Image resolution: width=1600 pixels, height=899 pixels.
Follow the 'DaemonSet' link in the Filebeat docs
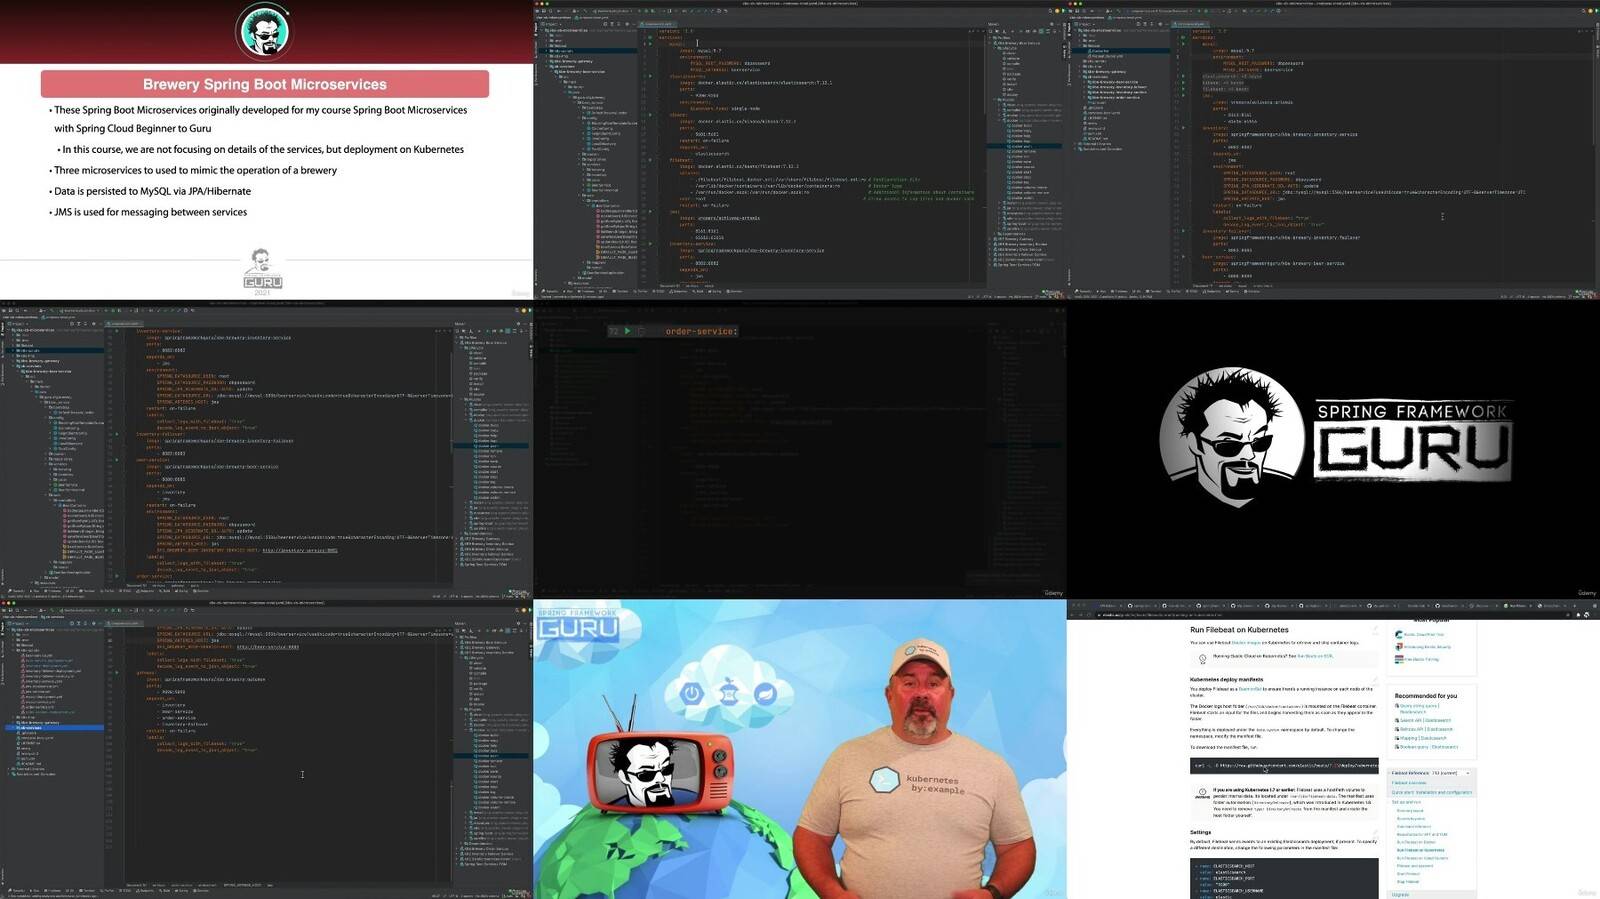tap(1250, 689)
